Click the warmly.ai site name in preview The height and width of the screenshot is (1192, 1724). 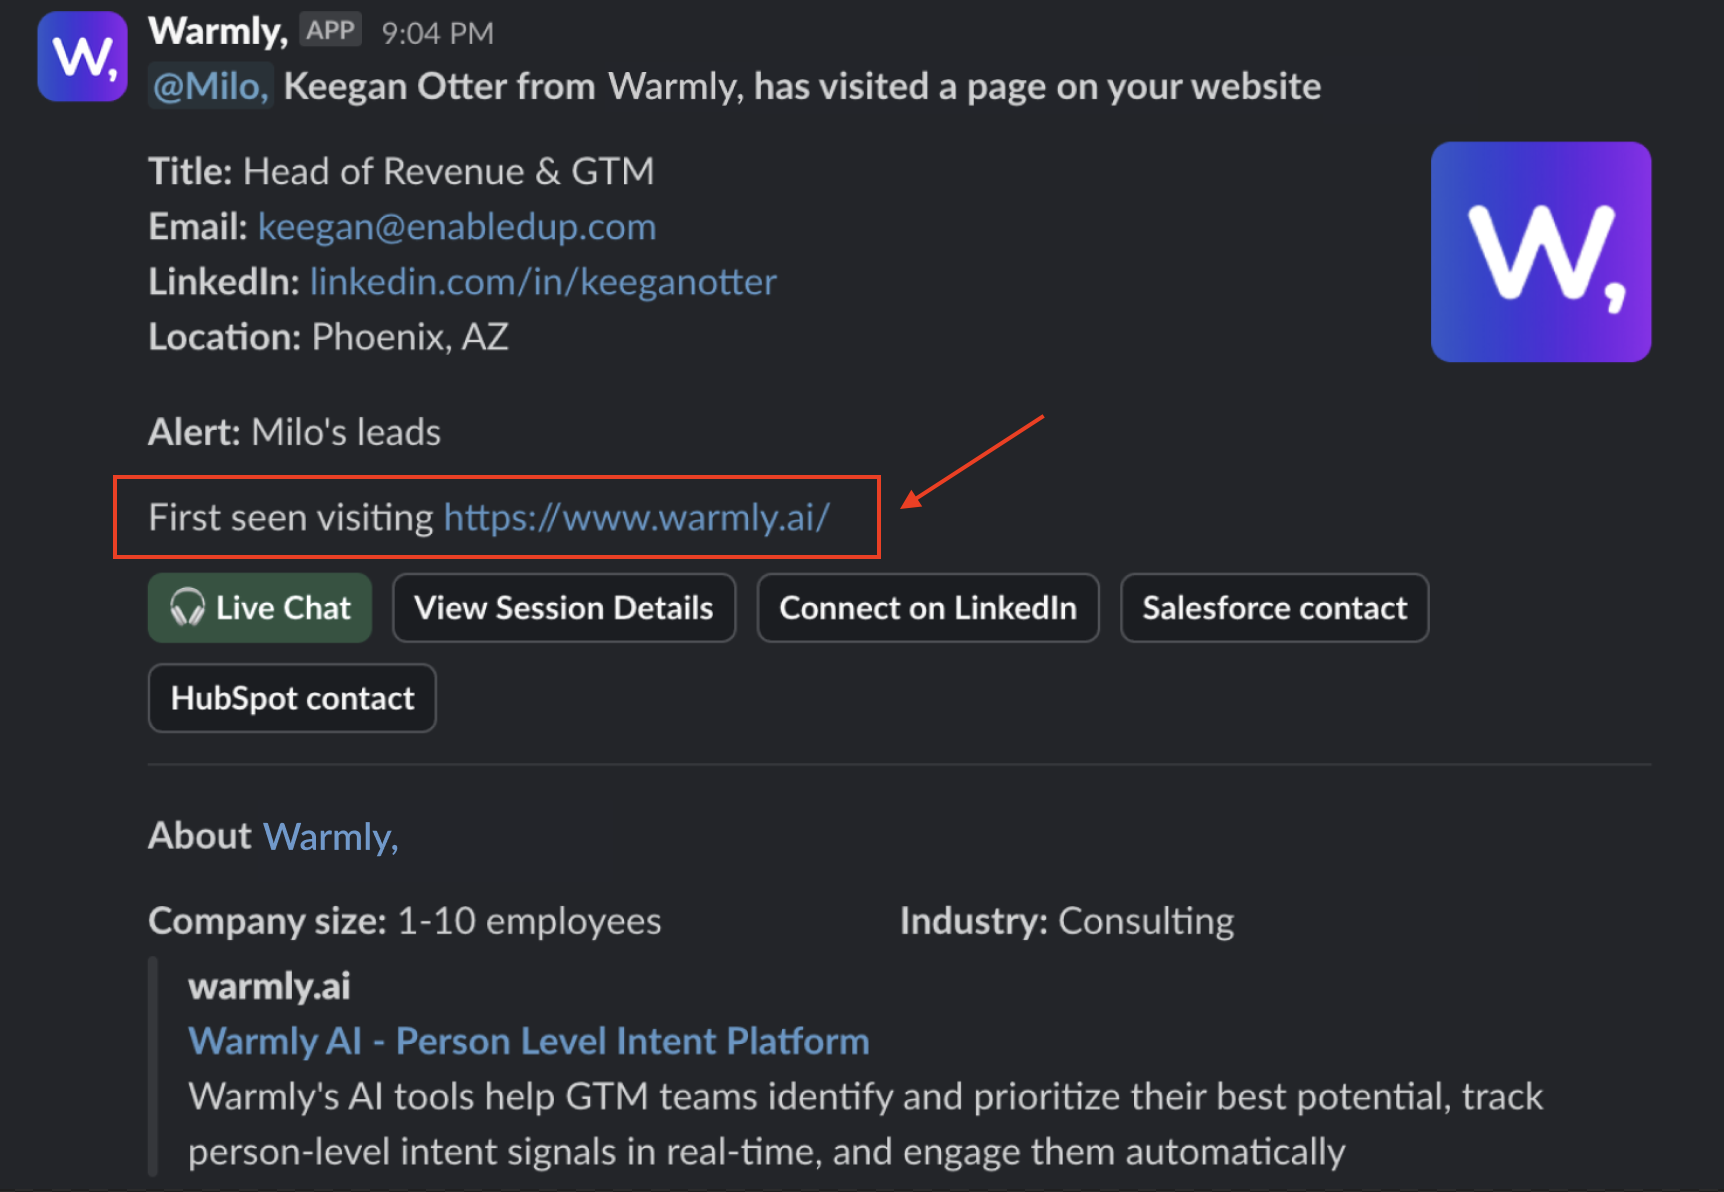tap(269, 986)
